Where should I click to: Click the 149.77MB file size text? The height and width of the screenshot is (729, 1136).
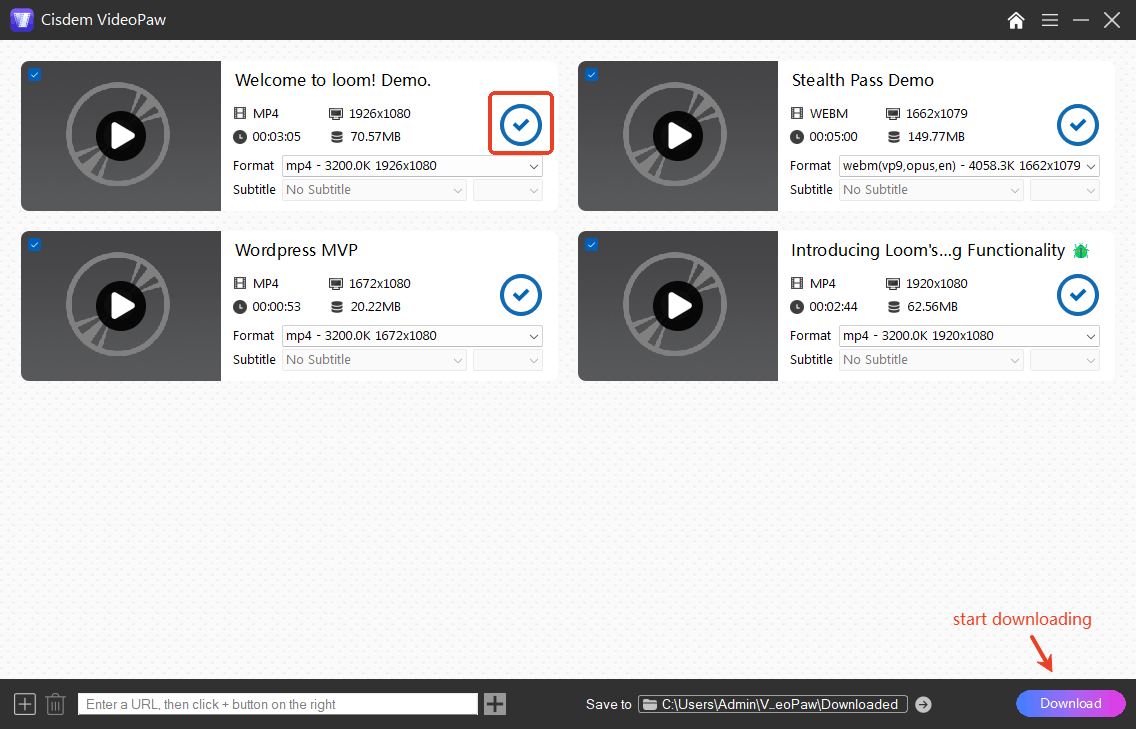pyautogui.click(x=936, y=137)
